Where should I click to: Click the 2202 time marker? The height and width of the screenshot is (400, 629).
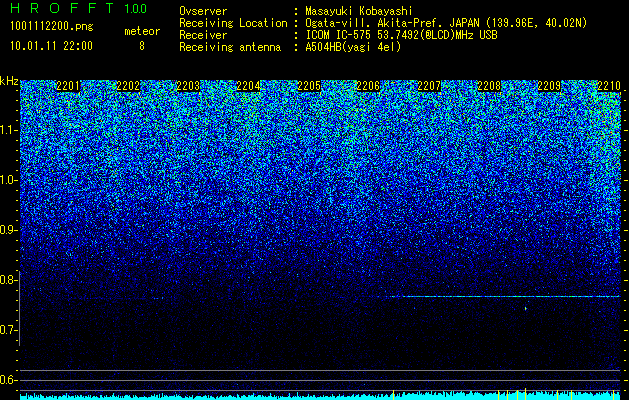click(128, 86)
